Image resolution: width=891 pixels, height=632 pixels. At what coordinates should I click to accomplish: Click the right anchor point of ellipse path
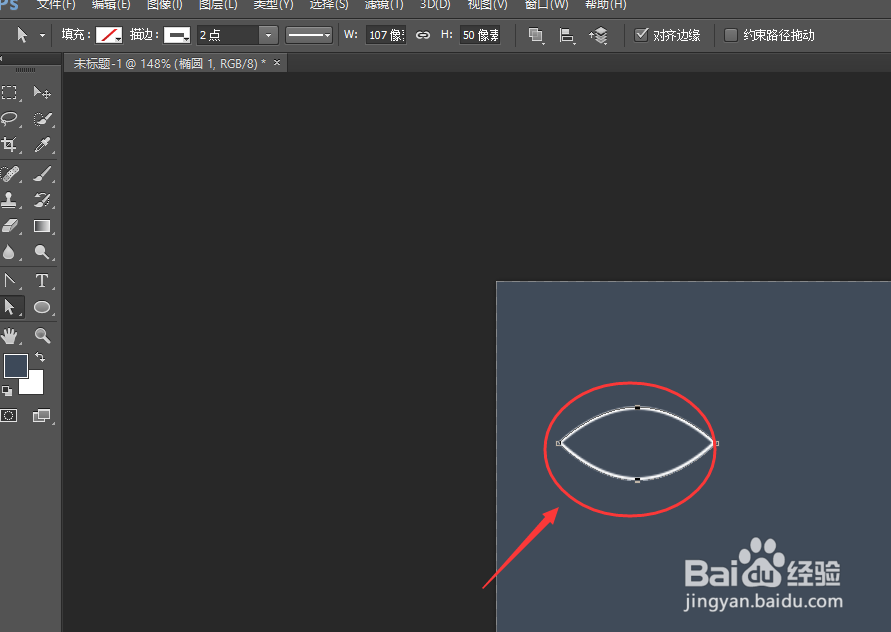(716, 443)
